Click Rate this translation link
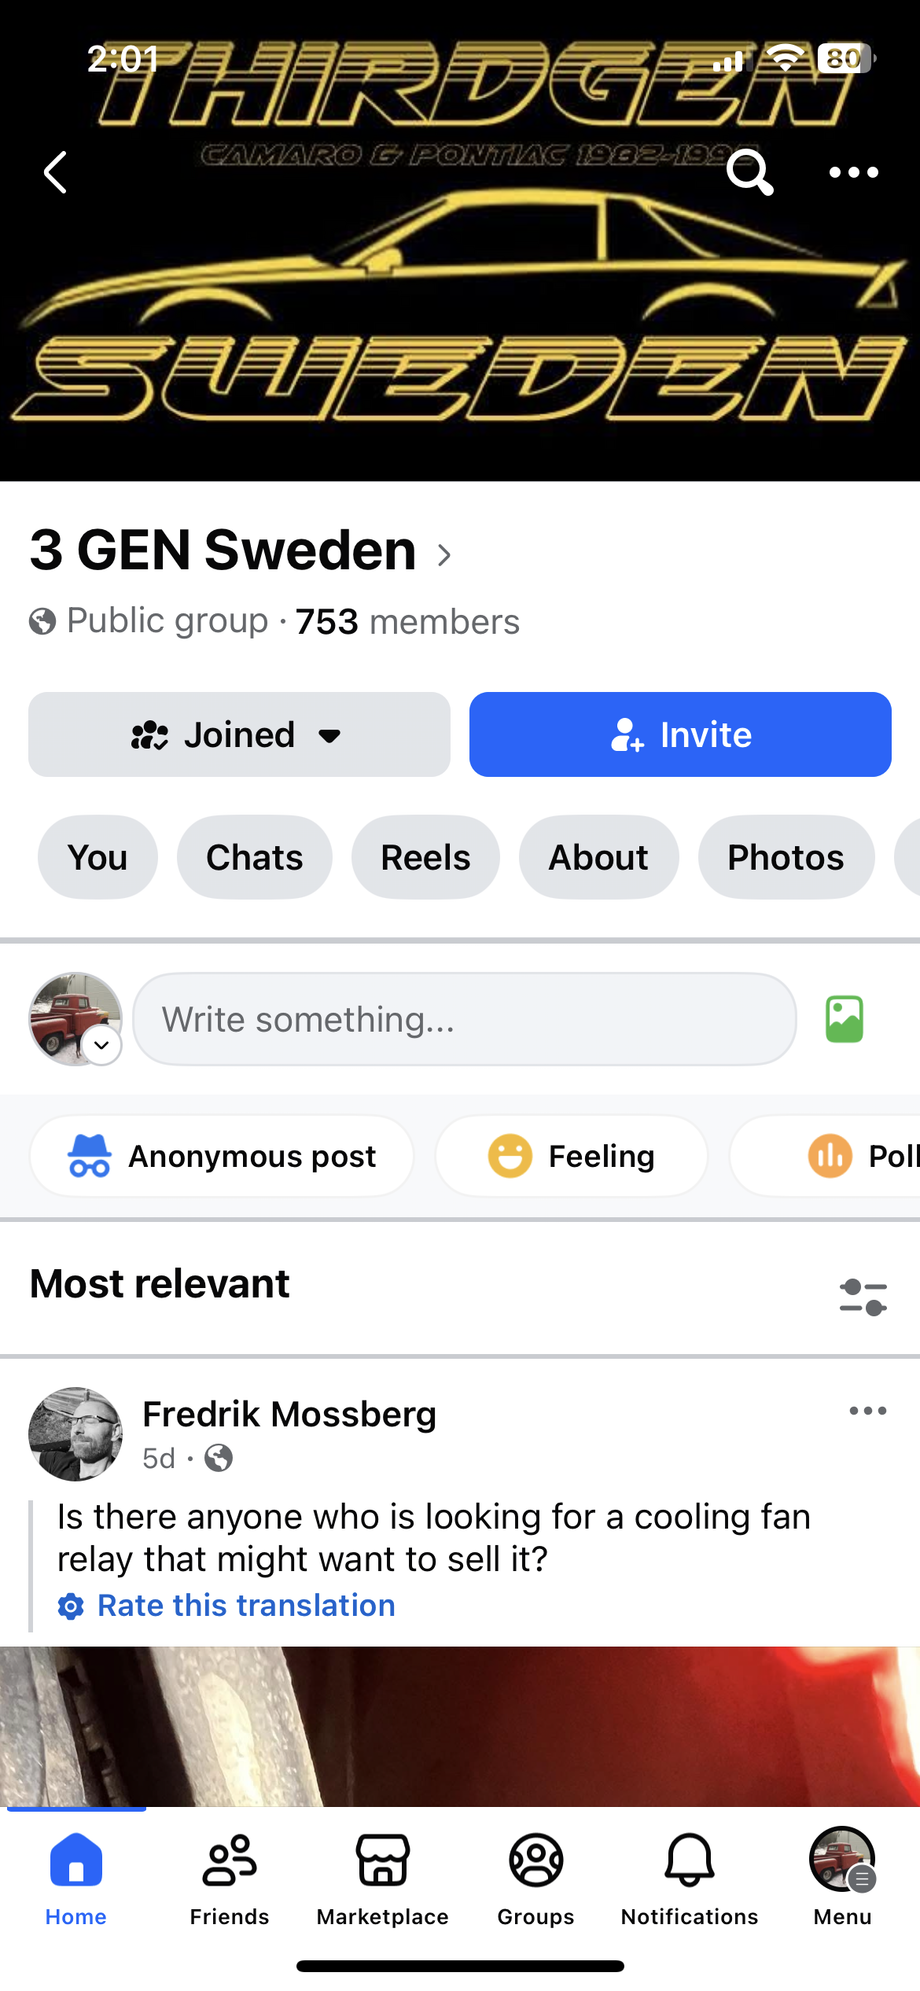The image size is (920, 1991). (245, 1605)
